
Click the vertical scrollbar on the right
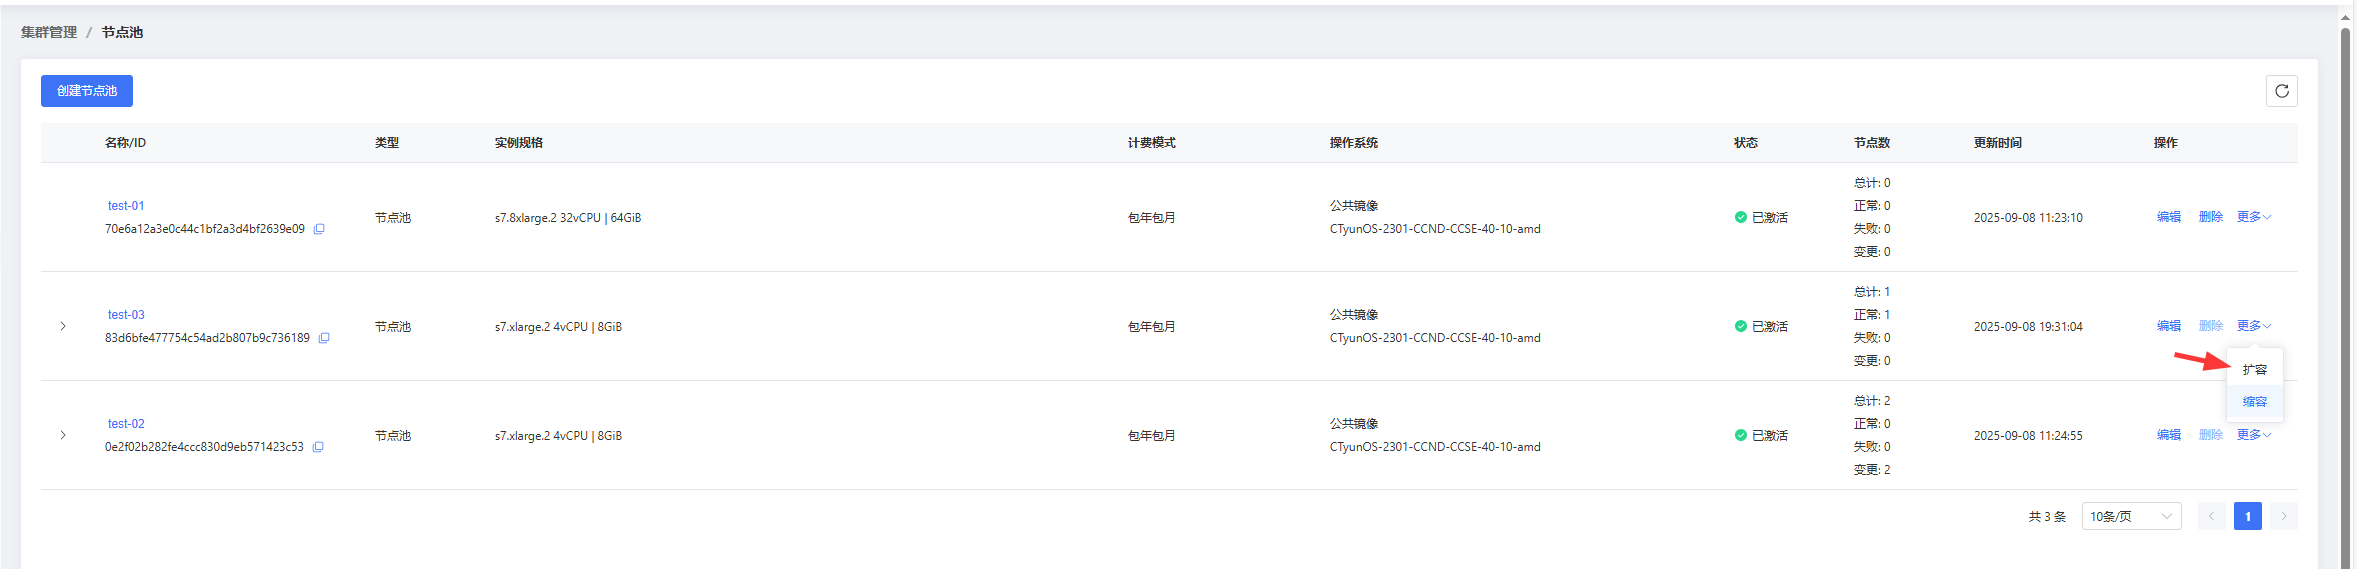click(x=2345, y=290)
